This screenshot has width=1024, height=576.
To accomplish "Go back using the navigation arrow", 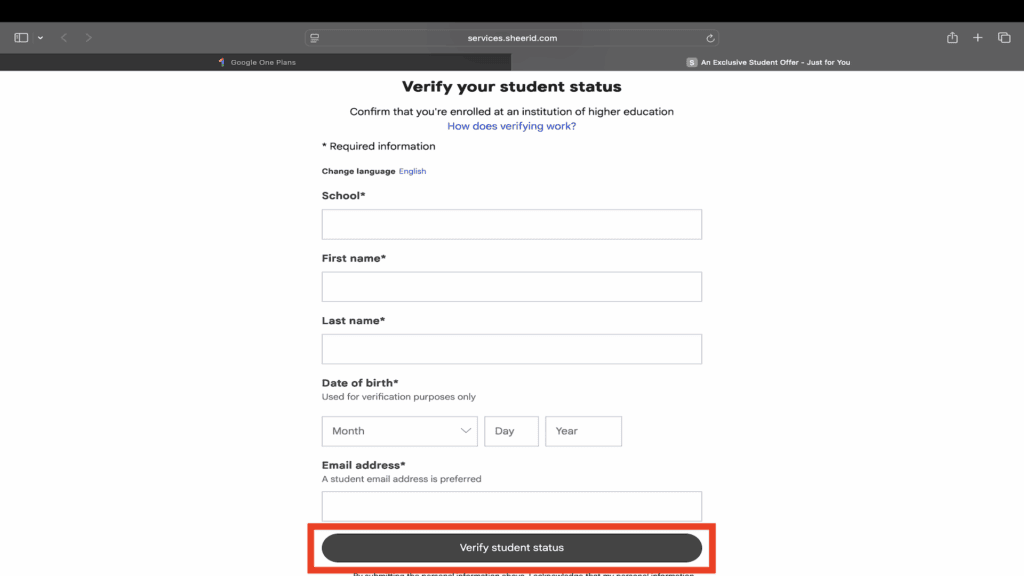I will point(63,37).
